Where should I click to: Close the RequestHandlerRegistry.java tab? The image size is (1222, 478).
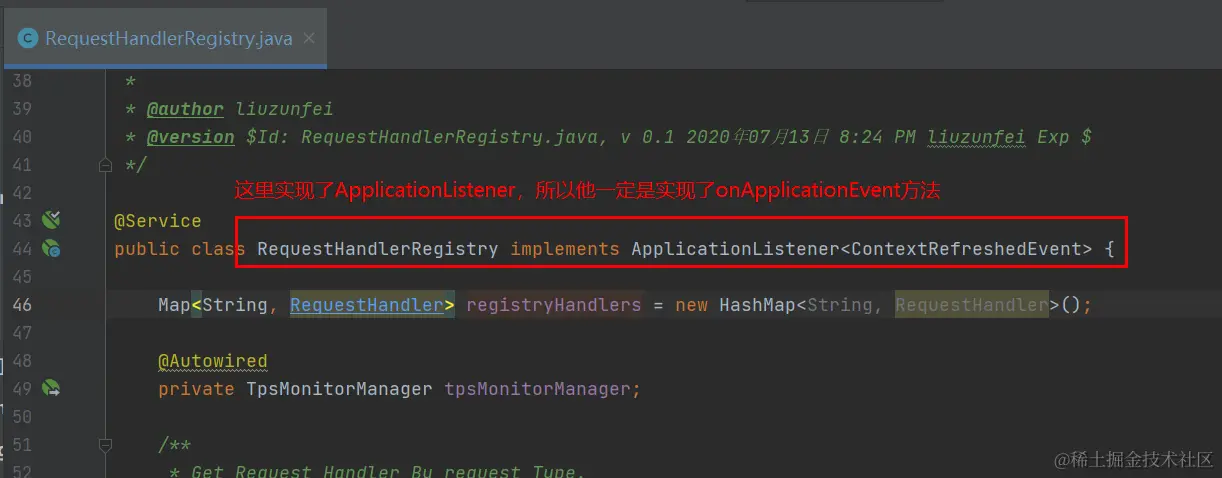tap(308, 39)
